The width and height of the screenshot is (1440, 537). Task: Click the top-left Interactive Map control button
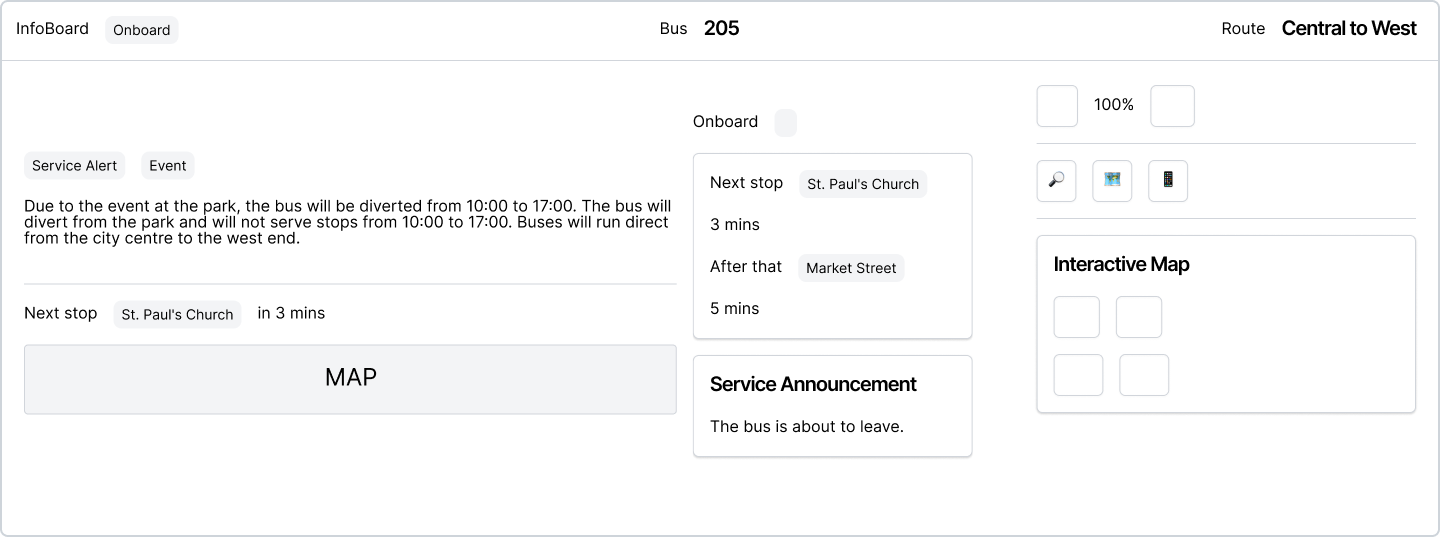pos(1077,317)
